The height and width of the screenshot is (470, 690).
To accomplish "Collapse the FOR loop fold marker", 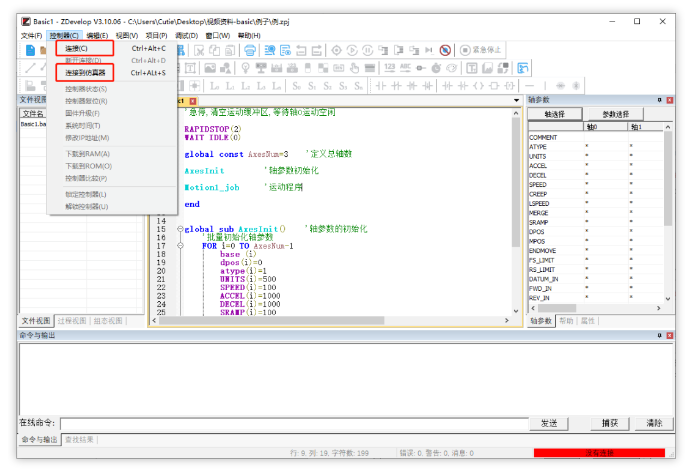I will 180,246.
